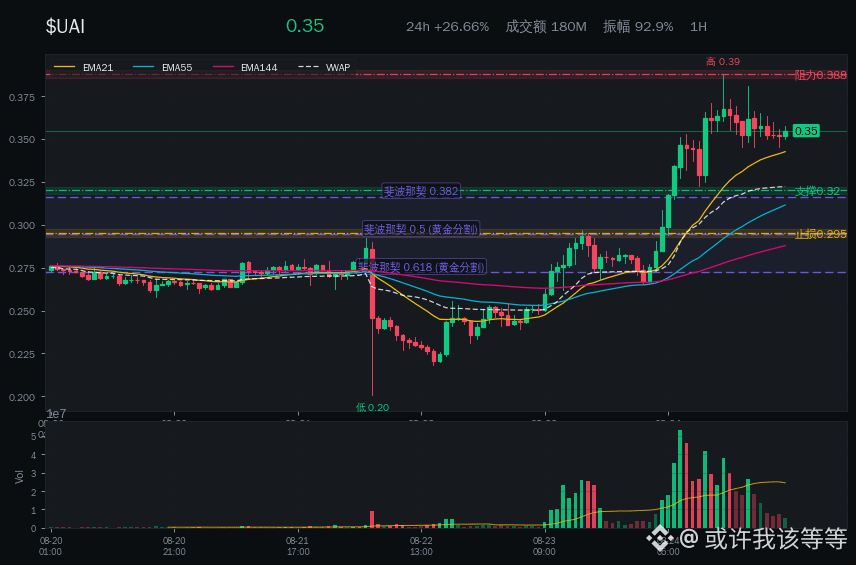856x565 pixels.
Task: Click the $UAI ticker title
Action: pos(65,26)
